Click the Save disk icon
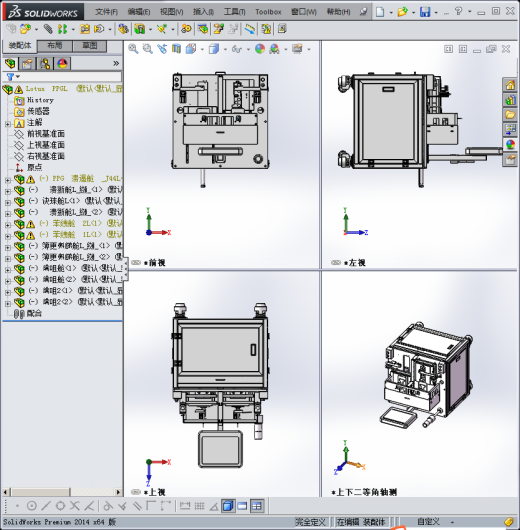The height and width of the screenshot is (530, 520). pos(425,12)
